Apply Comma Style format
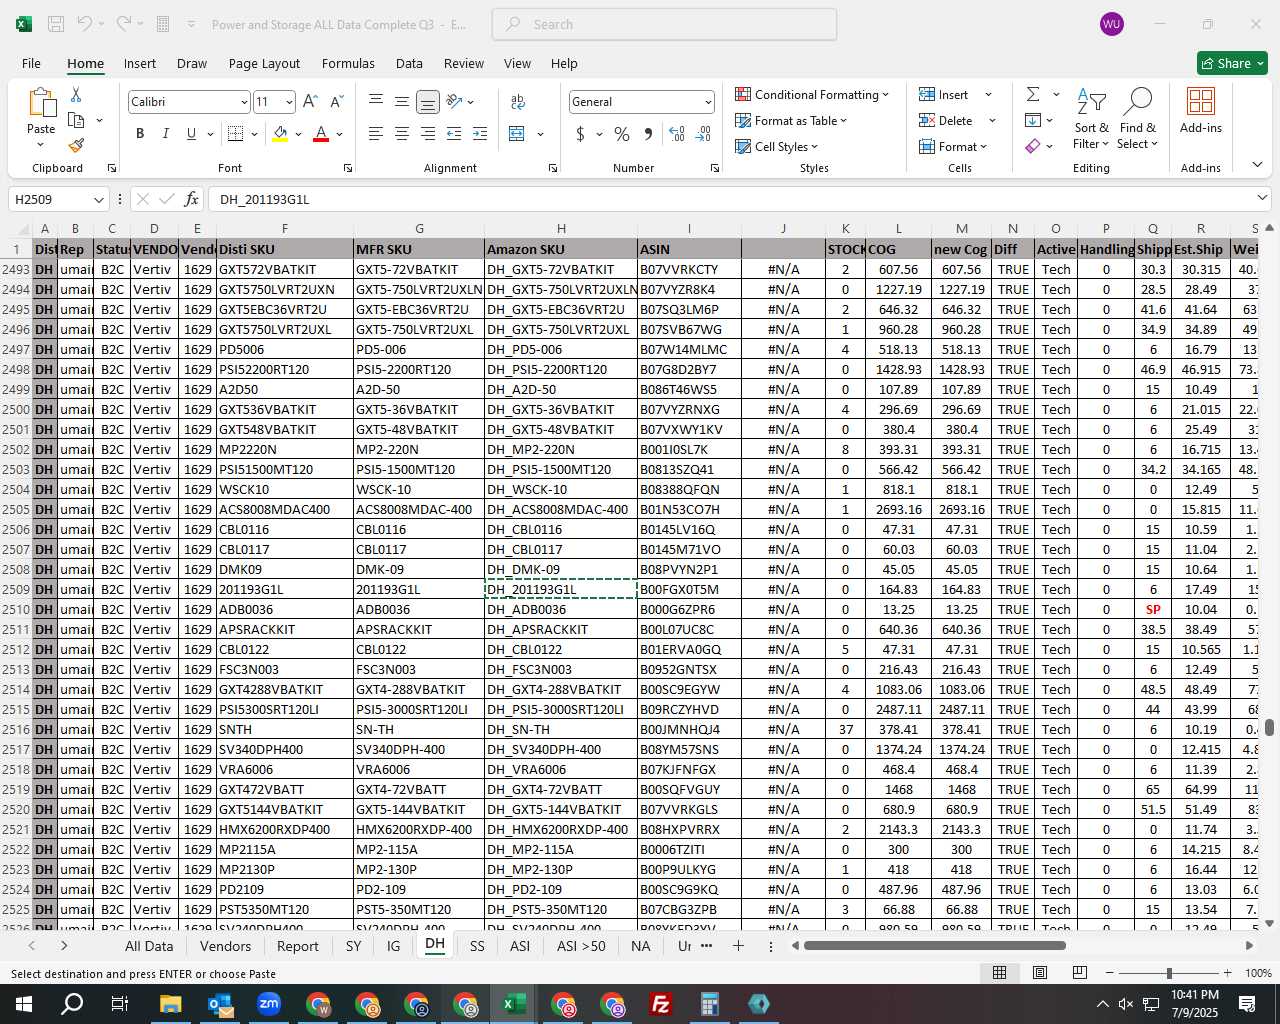The image size is (1280, 1024). click(x=648, y=134)
